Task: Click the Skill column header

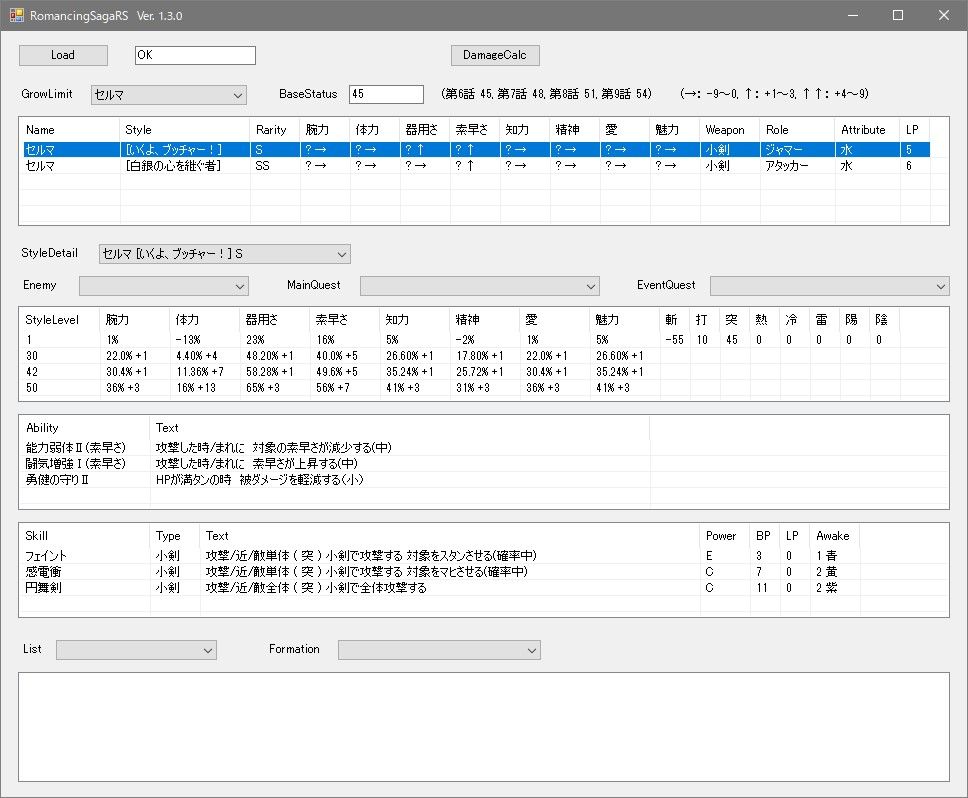Action: tap(85, 536)
